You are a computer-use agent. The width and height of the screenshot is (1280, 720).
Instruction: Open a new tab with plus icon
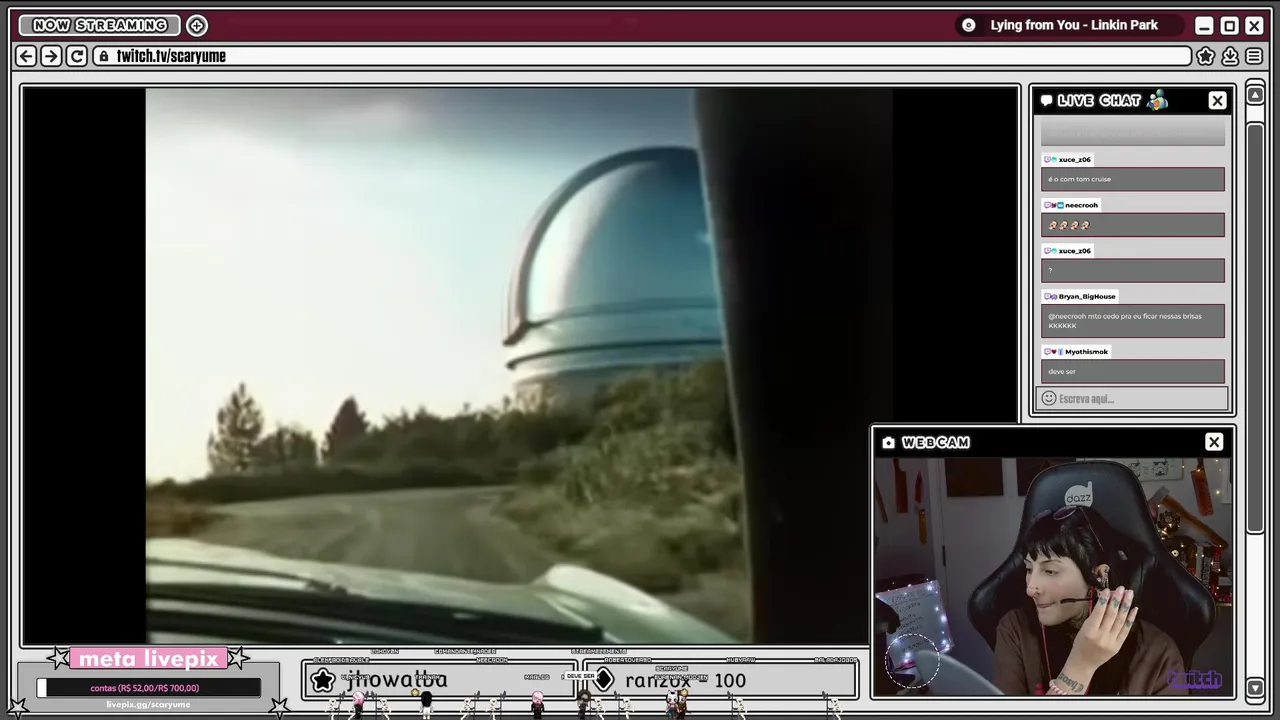(197, 25)
